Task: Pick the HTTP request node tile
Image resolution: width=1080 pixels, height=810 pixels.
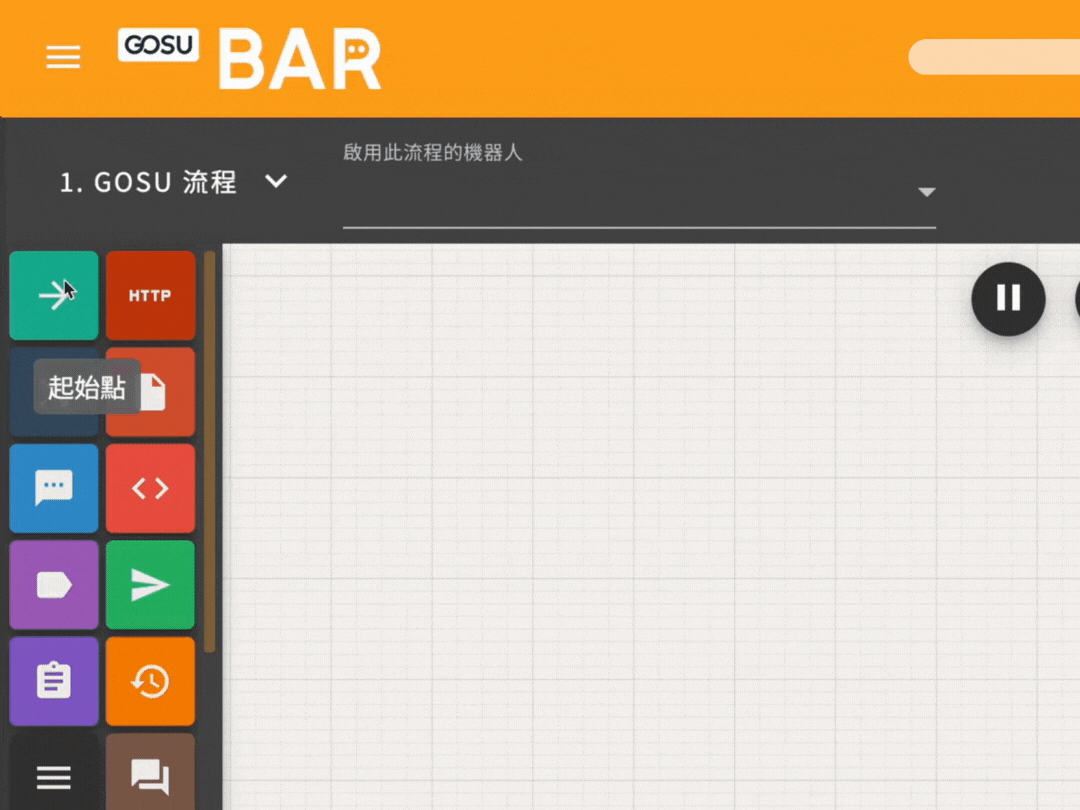Action: pos(150,295)
